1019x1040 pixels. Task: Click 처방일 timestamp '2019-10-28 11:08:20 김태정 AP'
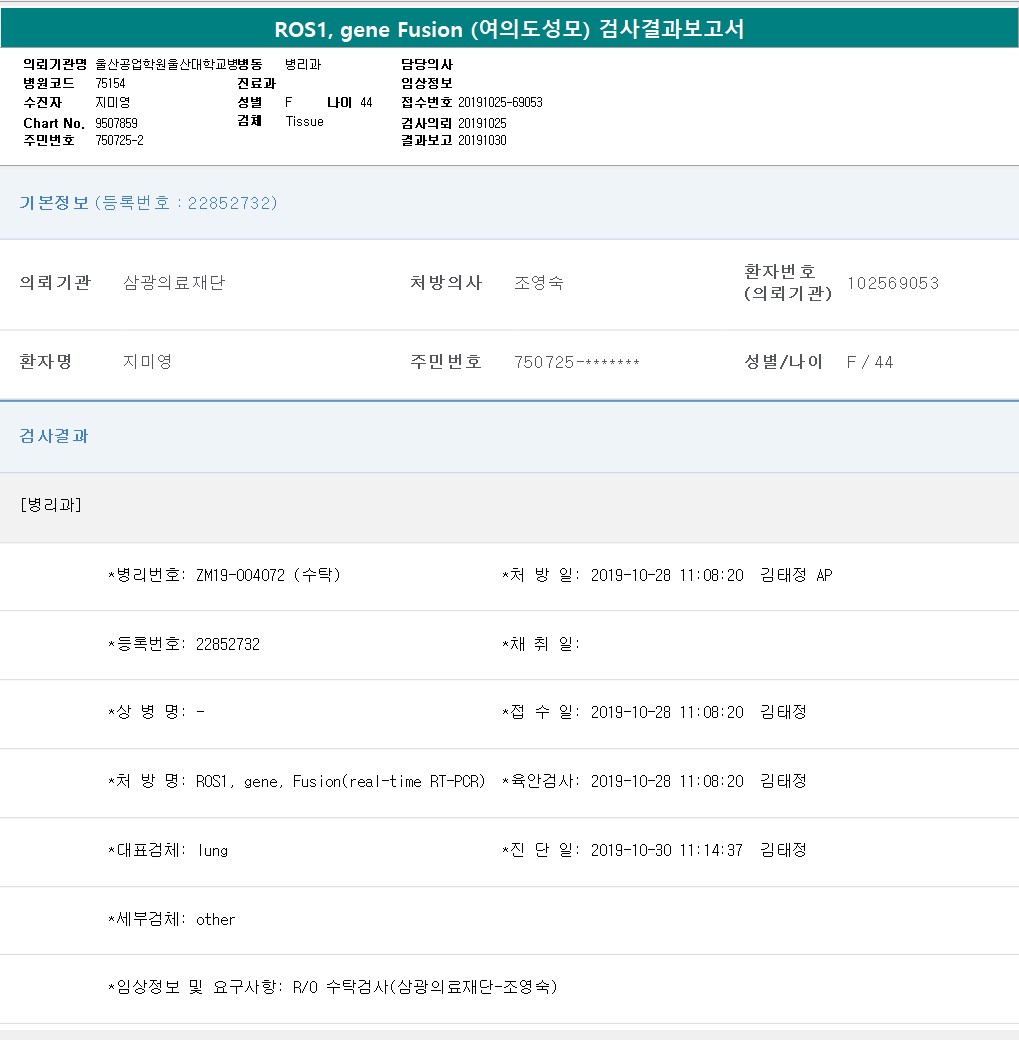pyautogui.click(x=711, y=575)
